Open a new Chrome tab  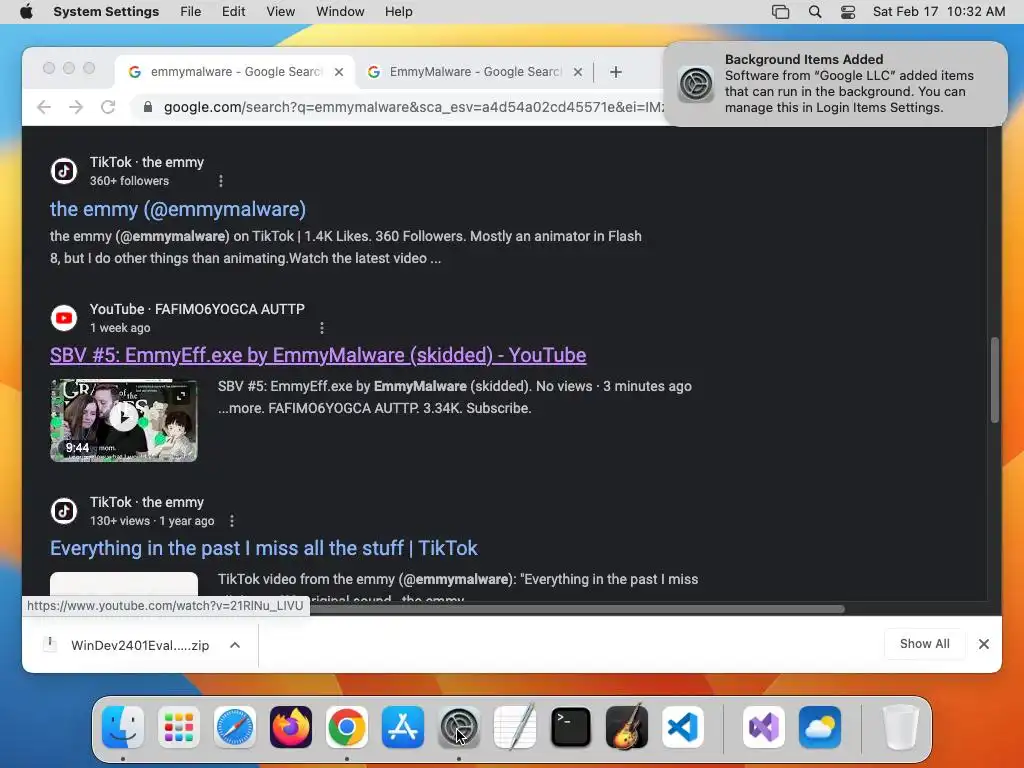coord(615,72)
